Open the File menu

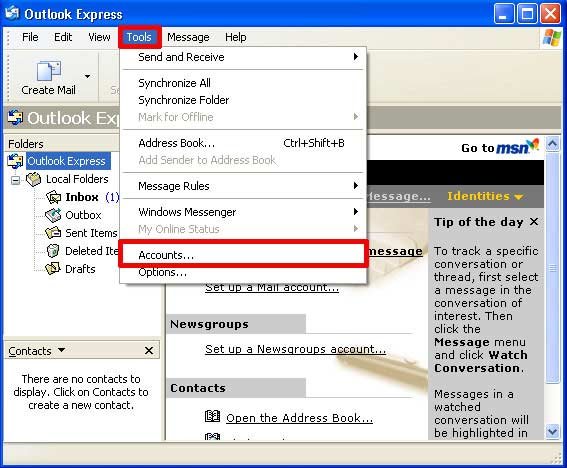tap(30, 37)
